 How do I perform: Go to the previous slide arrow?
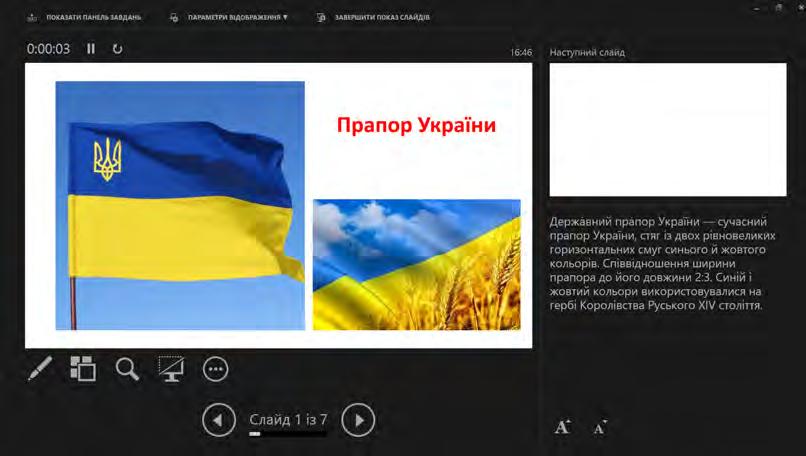[219, 420]
